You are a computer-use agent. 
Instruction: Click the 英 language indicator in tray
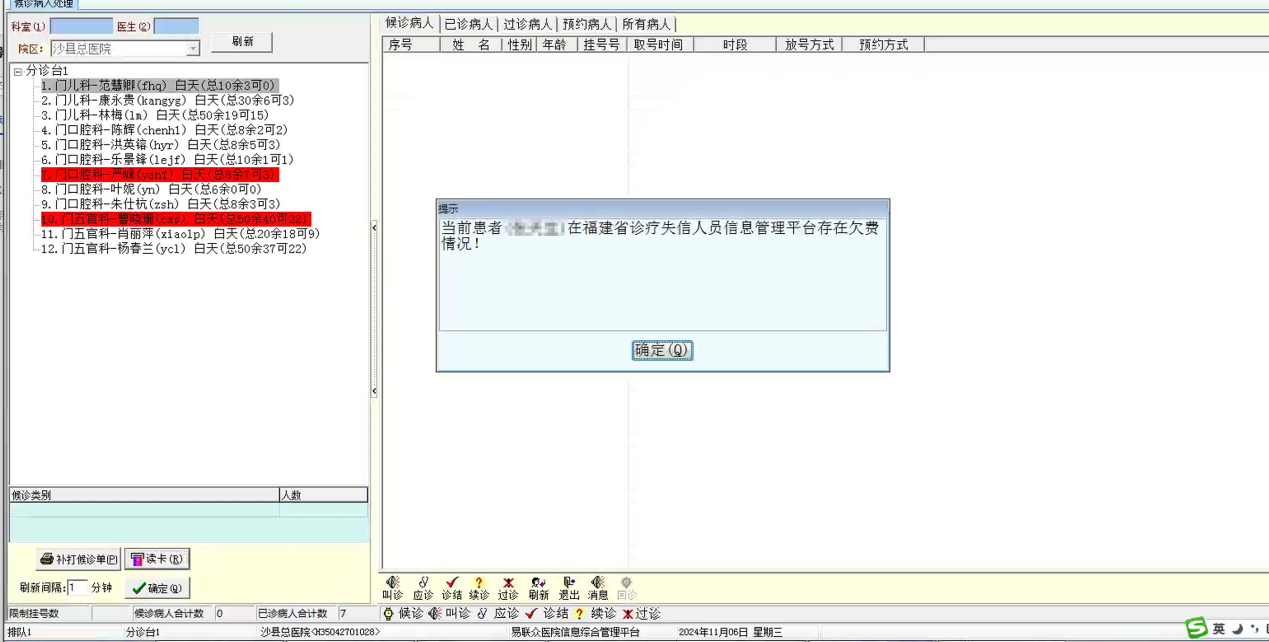click(x=1219, y=629)
